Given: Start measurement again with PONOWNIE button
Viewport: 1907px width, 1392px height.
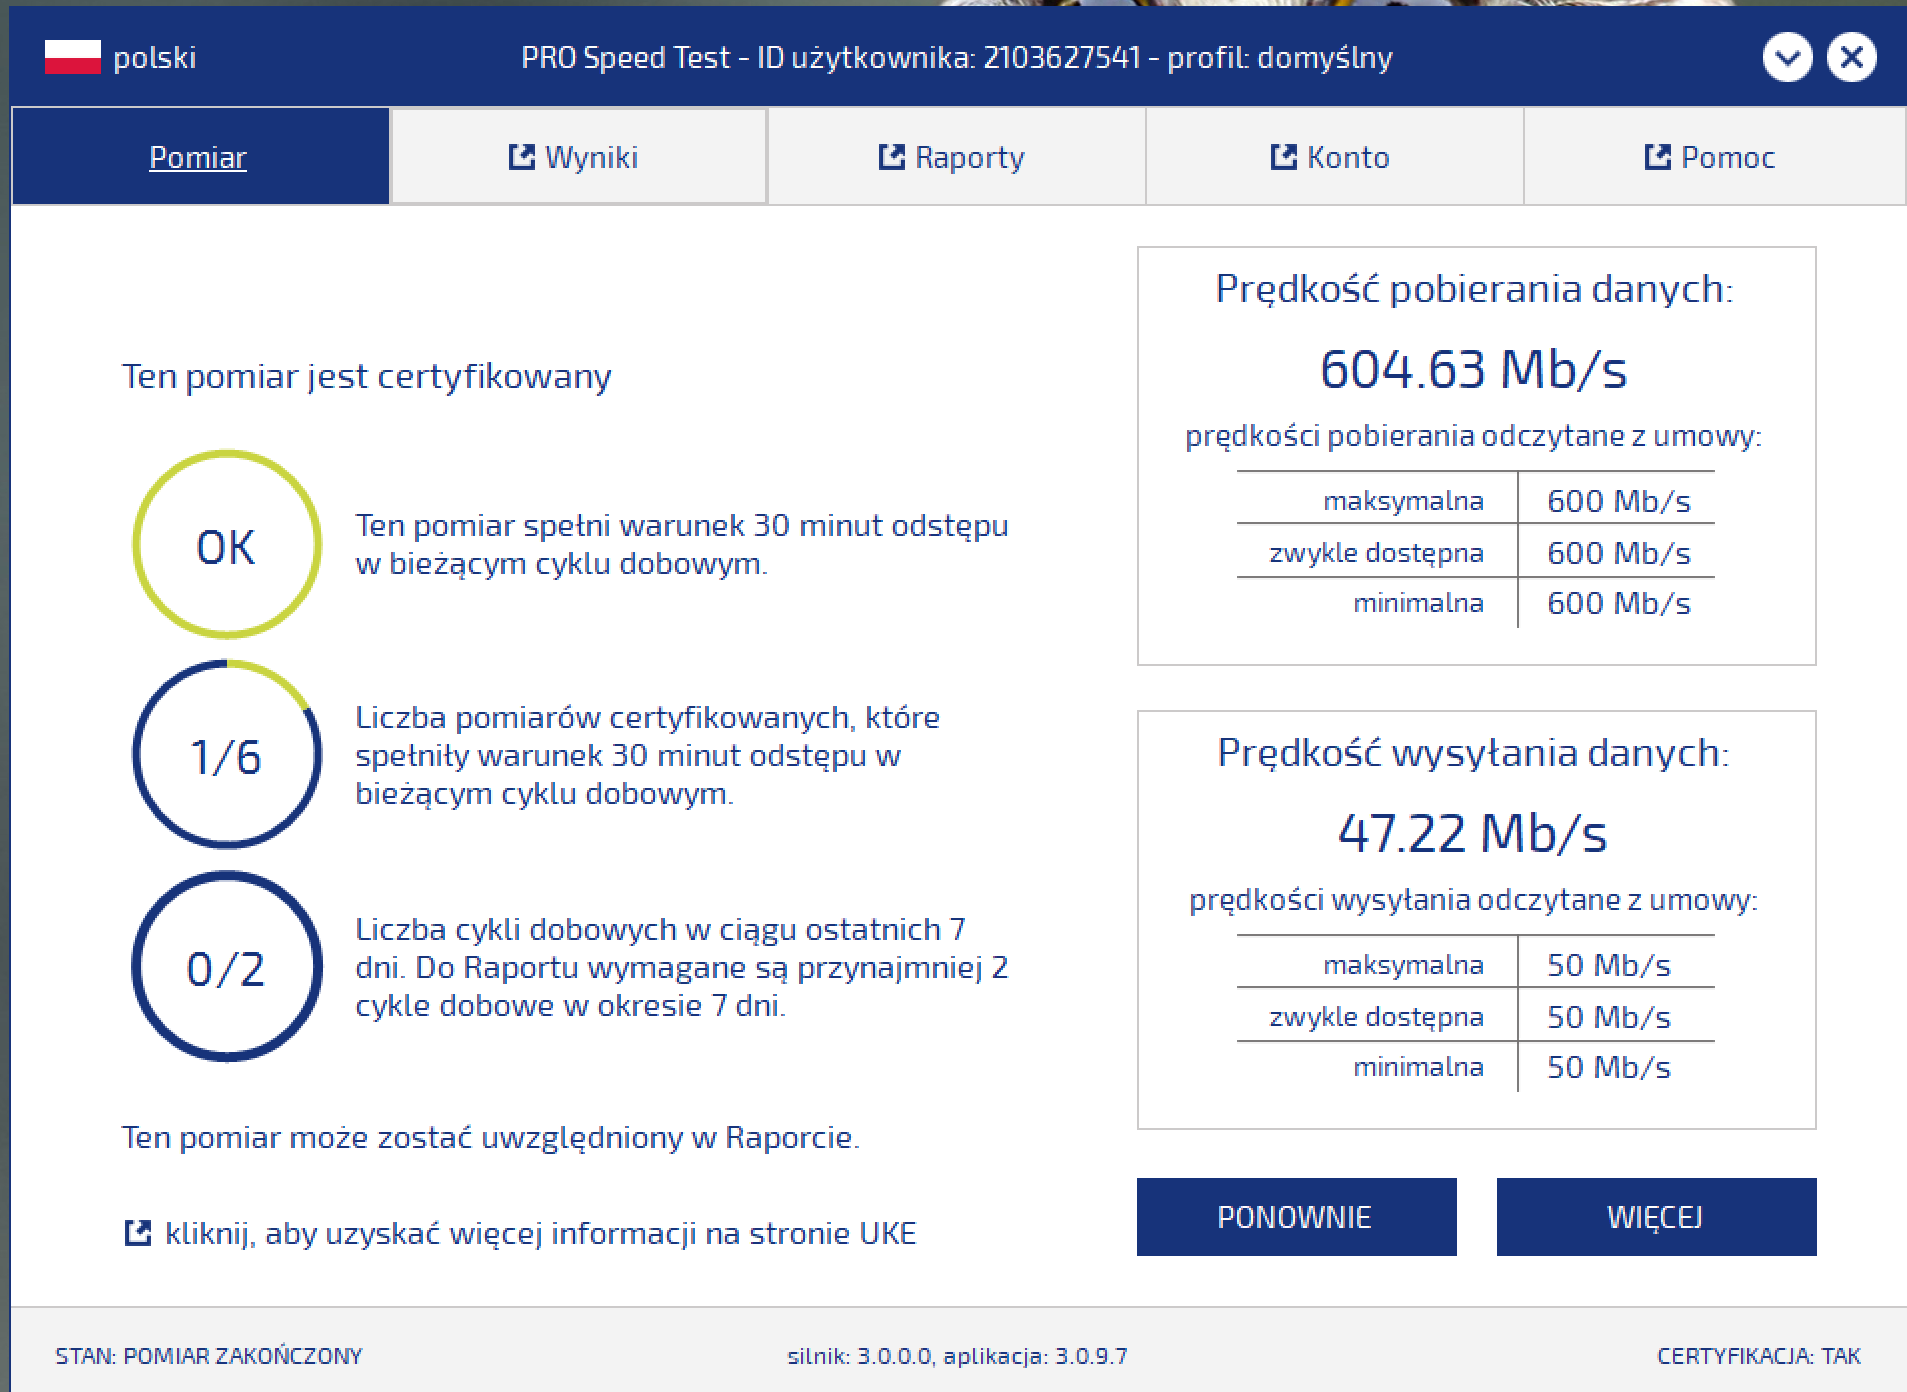Looking at the screenshot, I should click(1296, 1216).
